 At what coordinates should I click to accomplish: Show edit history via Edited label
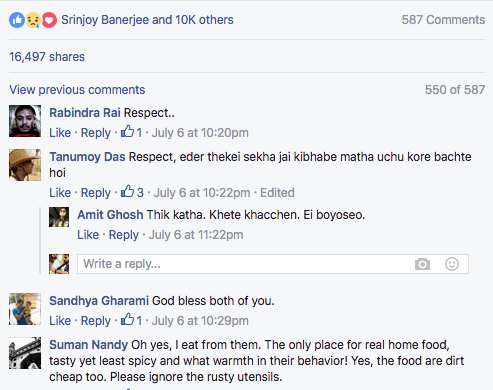tap(277, 193)
